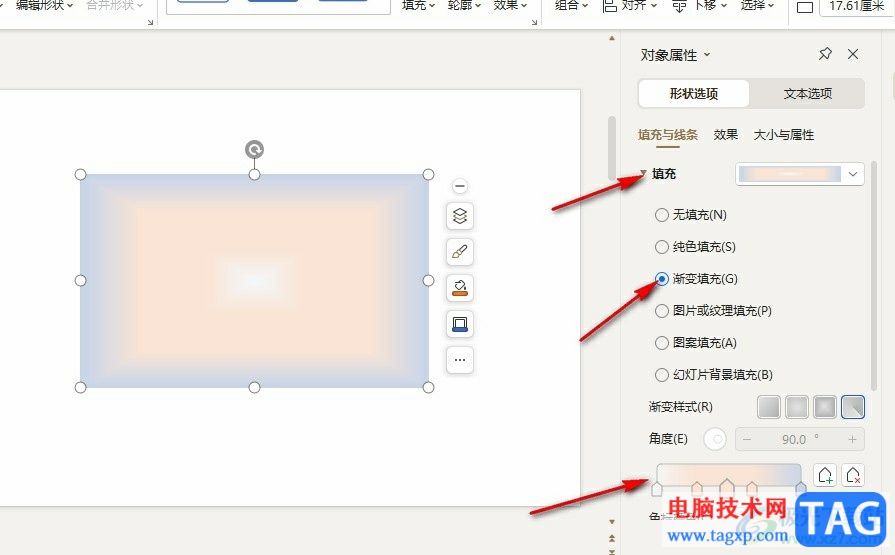Click the scroll down arrow of slide area

[611, 522]
